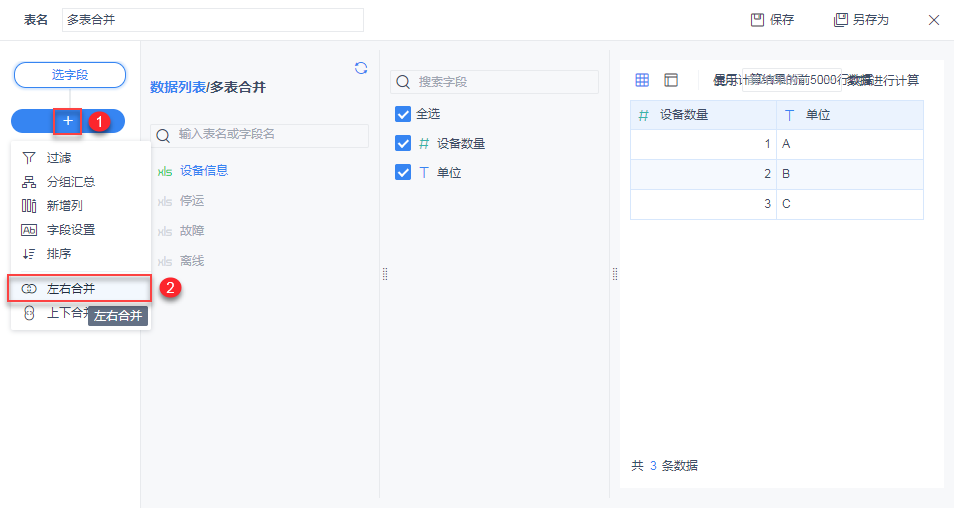The height and width of the screenshot is (508, 954).
Task: Switch to field layout view icon
Action: point(671,80)
